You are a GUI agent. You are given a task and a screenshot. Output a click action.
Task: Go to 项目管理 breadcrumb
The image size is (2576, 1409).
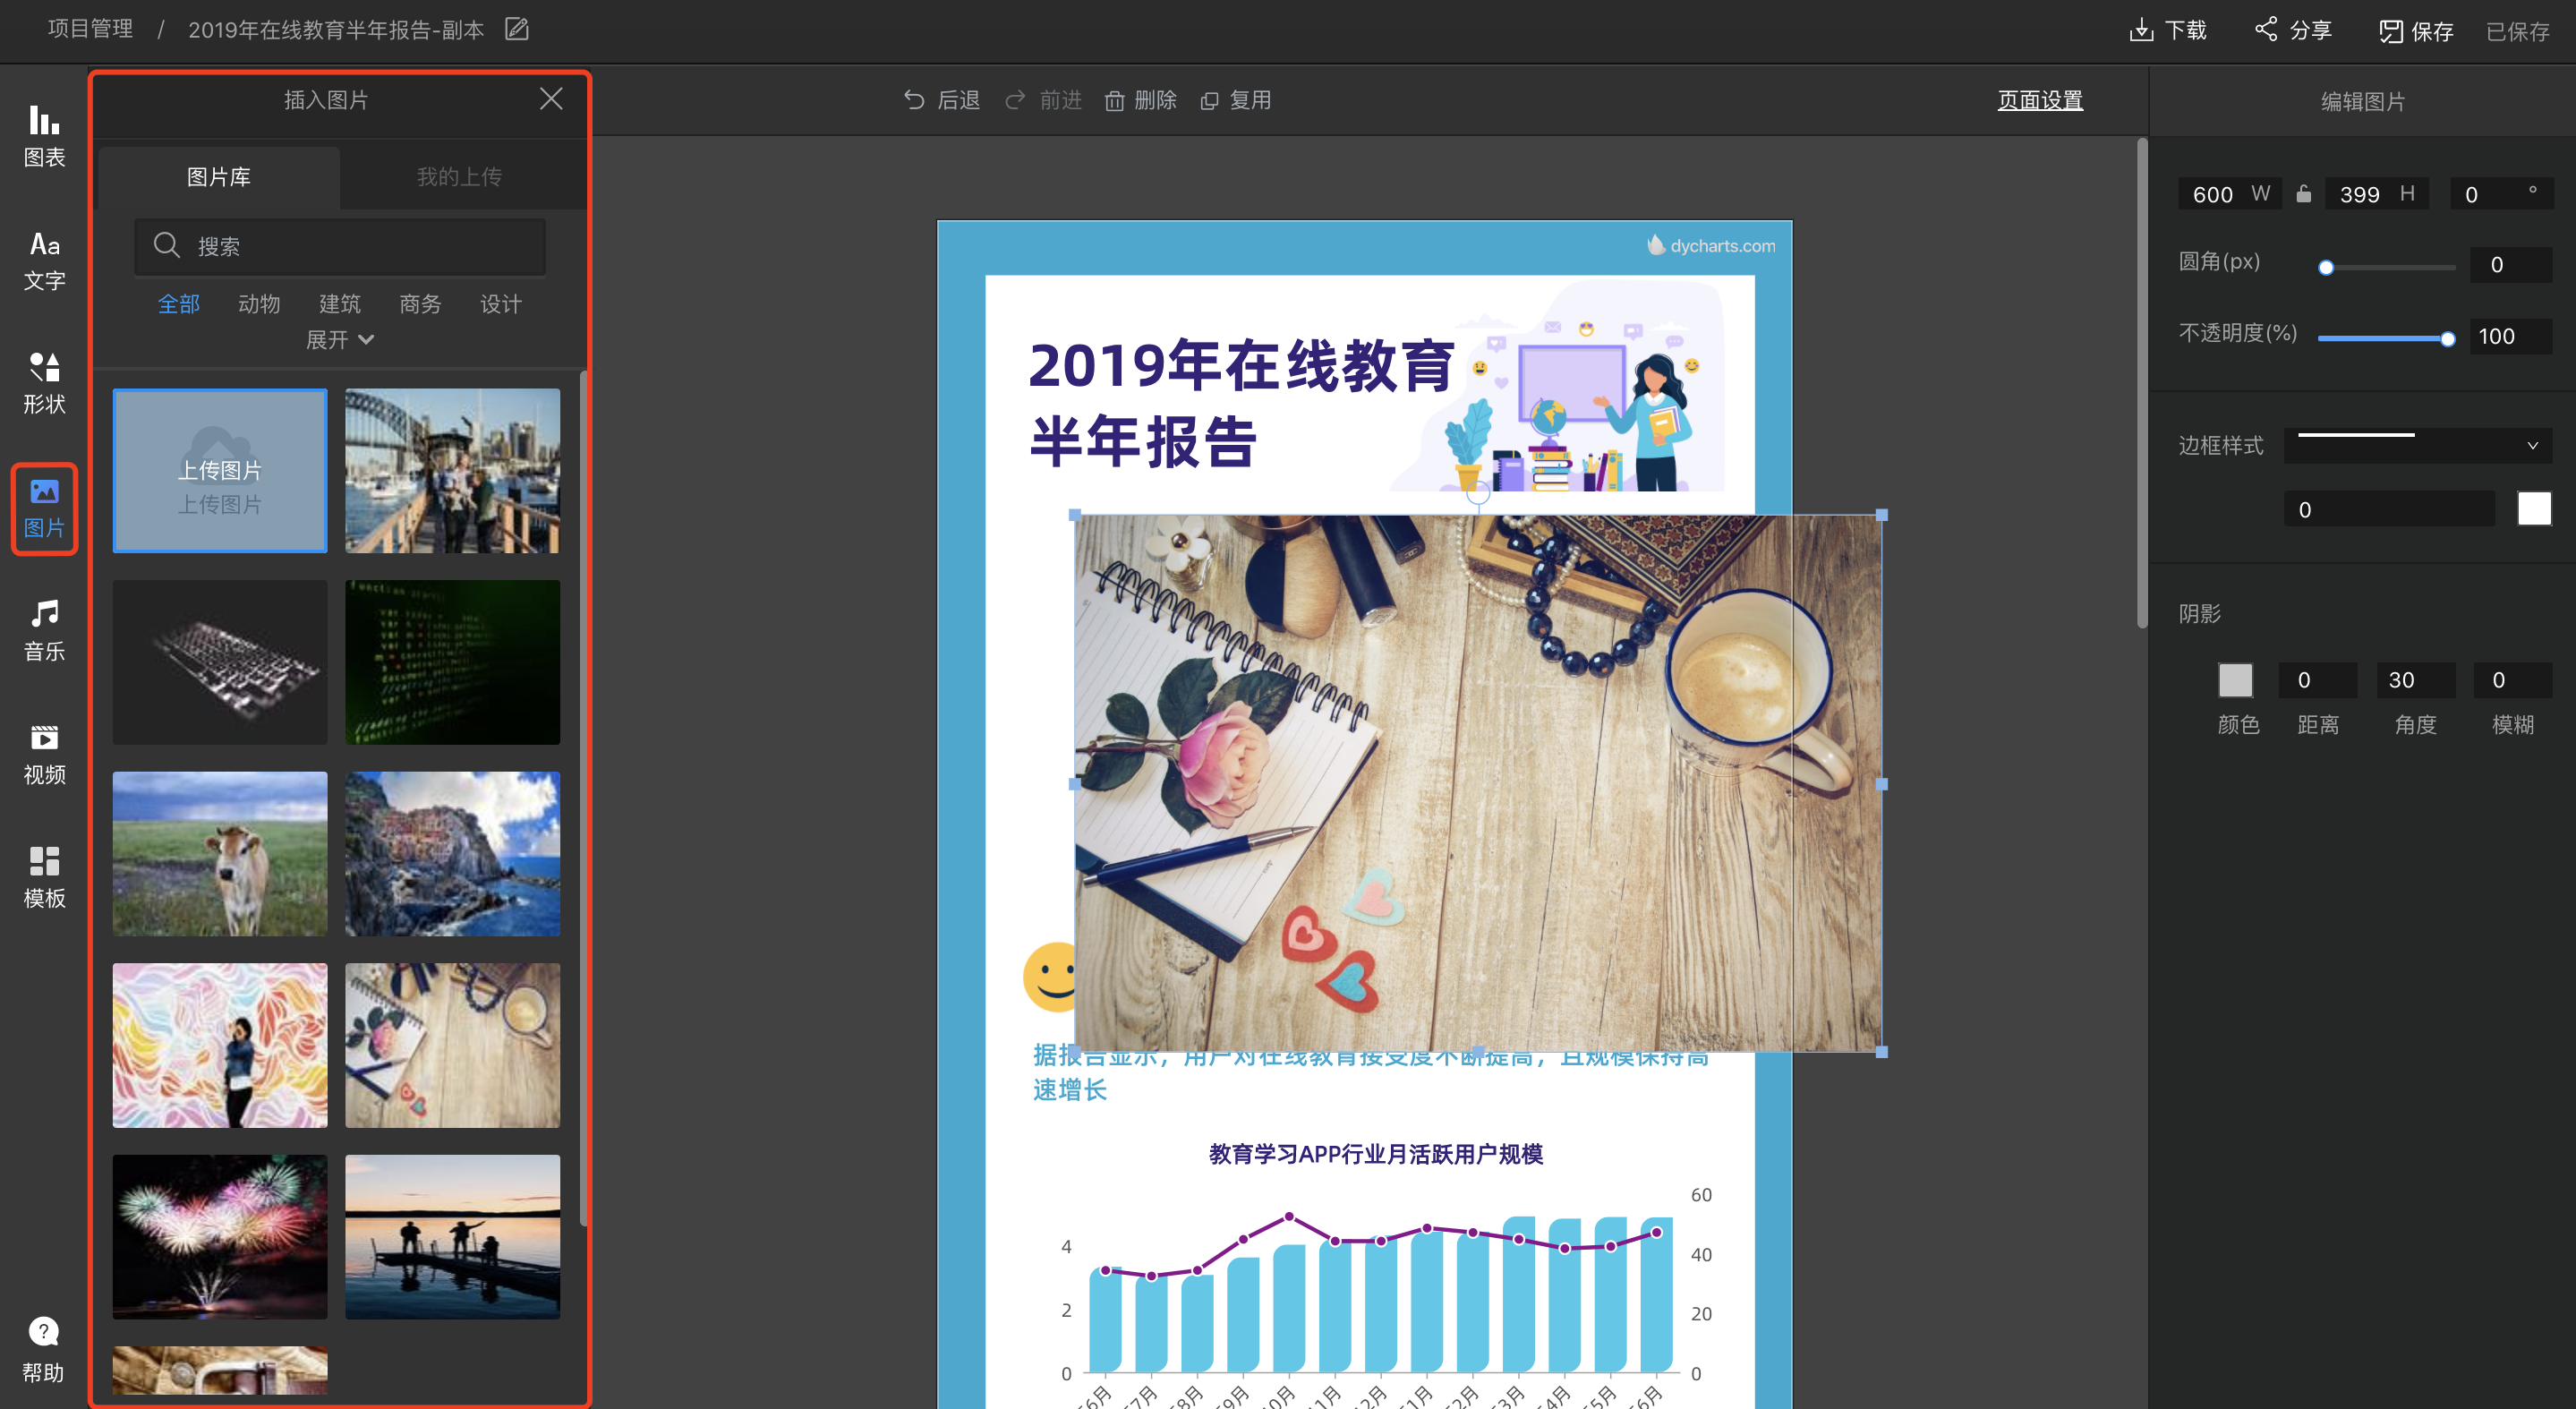point(90,29)
